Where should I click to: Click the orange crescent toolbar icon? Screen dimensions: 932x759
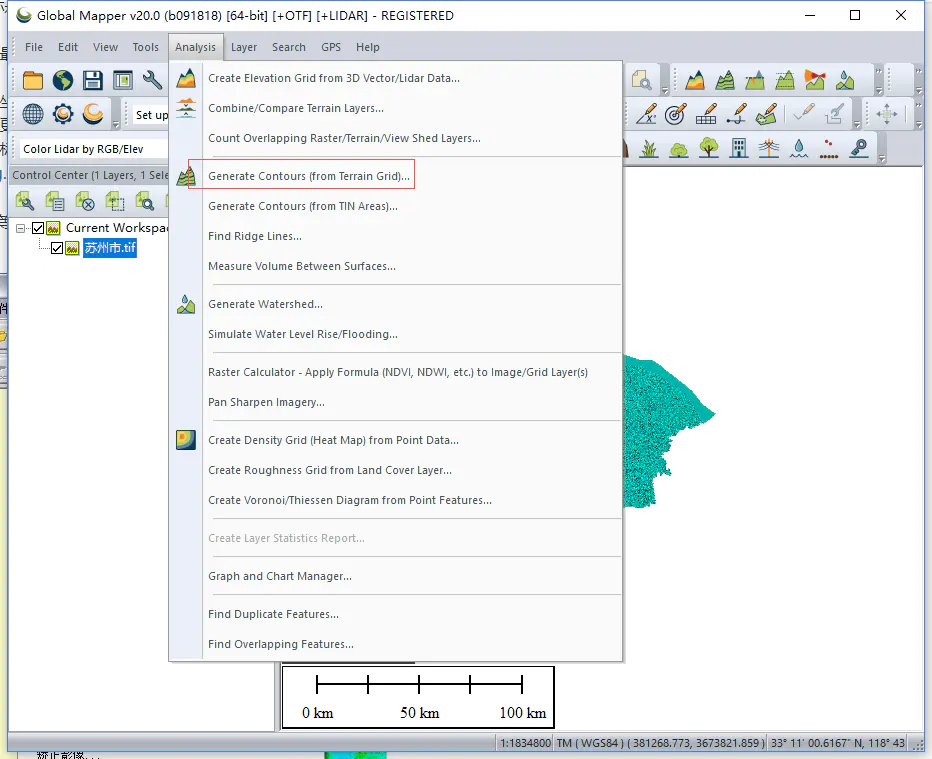click(x=93, y=114)
